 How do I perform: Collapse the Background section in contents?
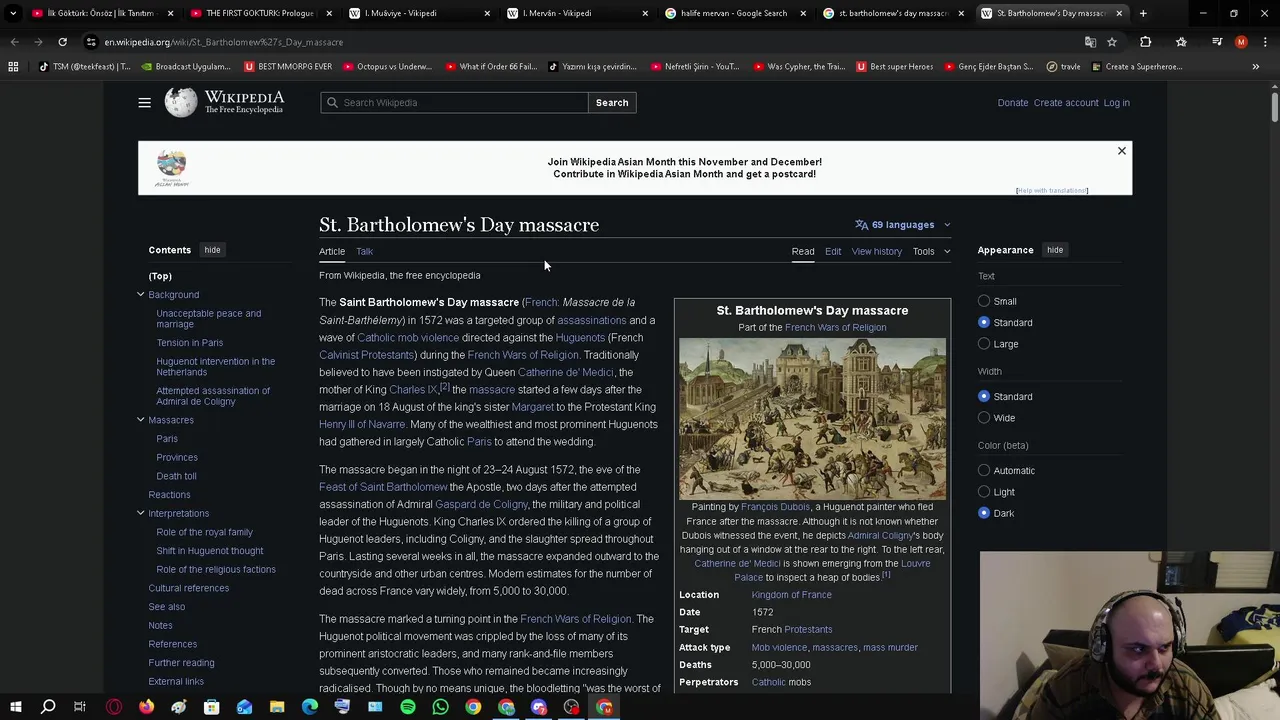tap(140, 294)
